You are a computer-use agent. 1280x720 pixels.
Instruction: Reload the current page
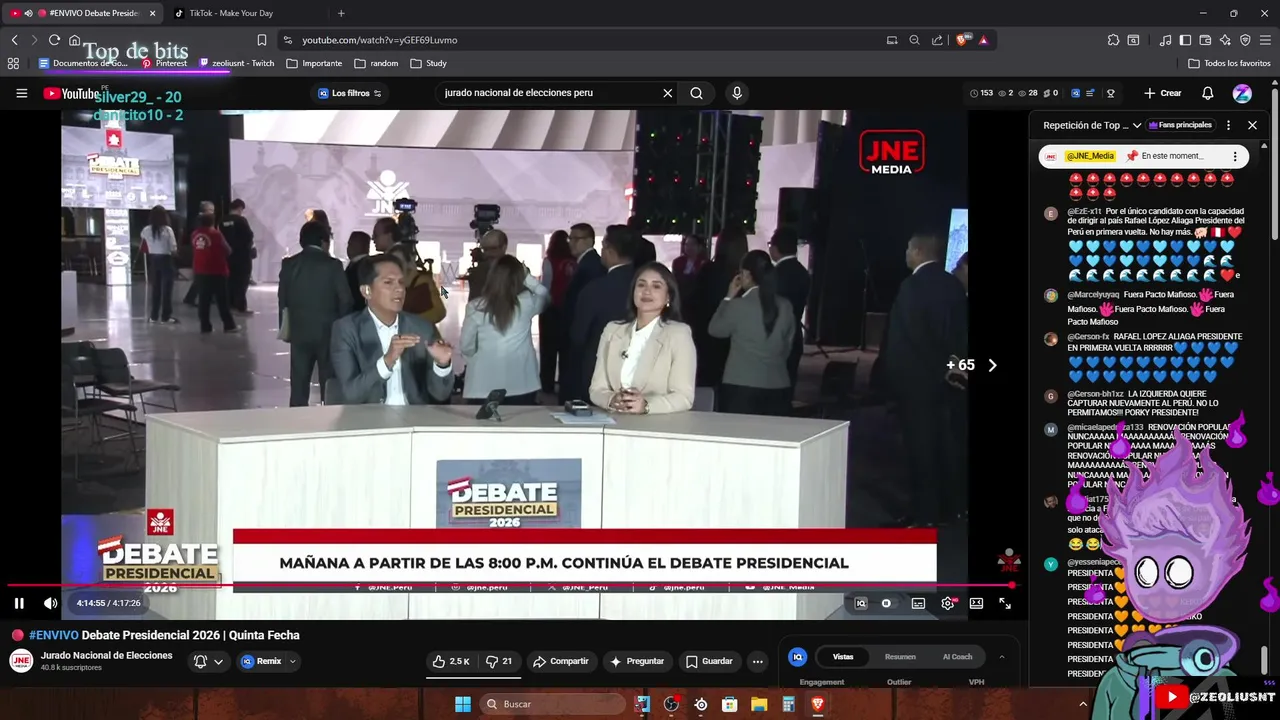coord(54,40)
